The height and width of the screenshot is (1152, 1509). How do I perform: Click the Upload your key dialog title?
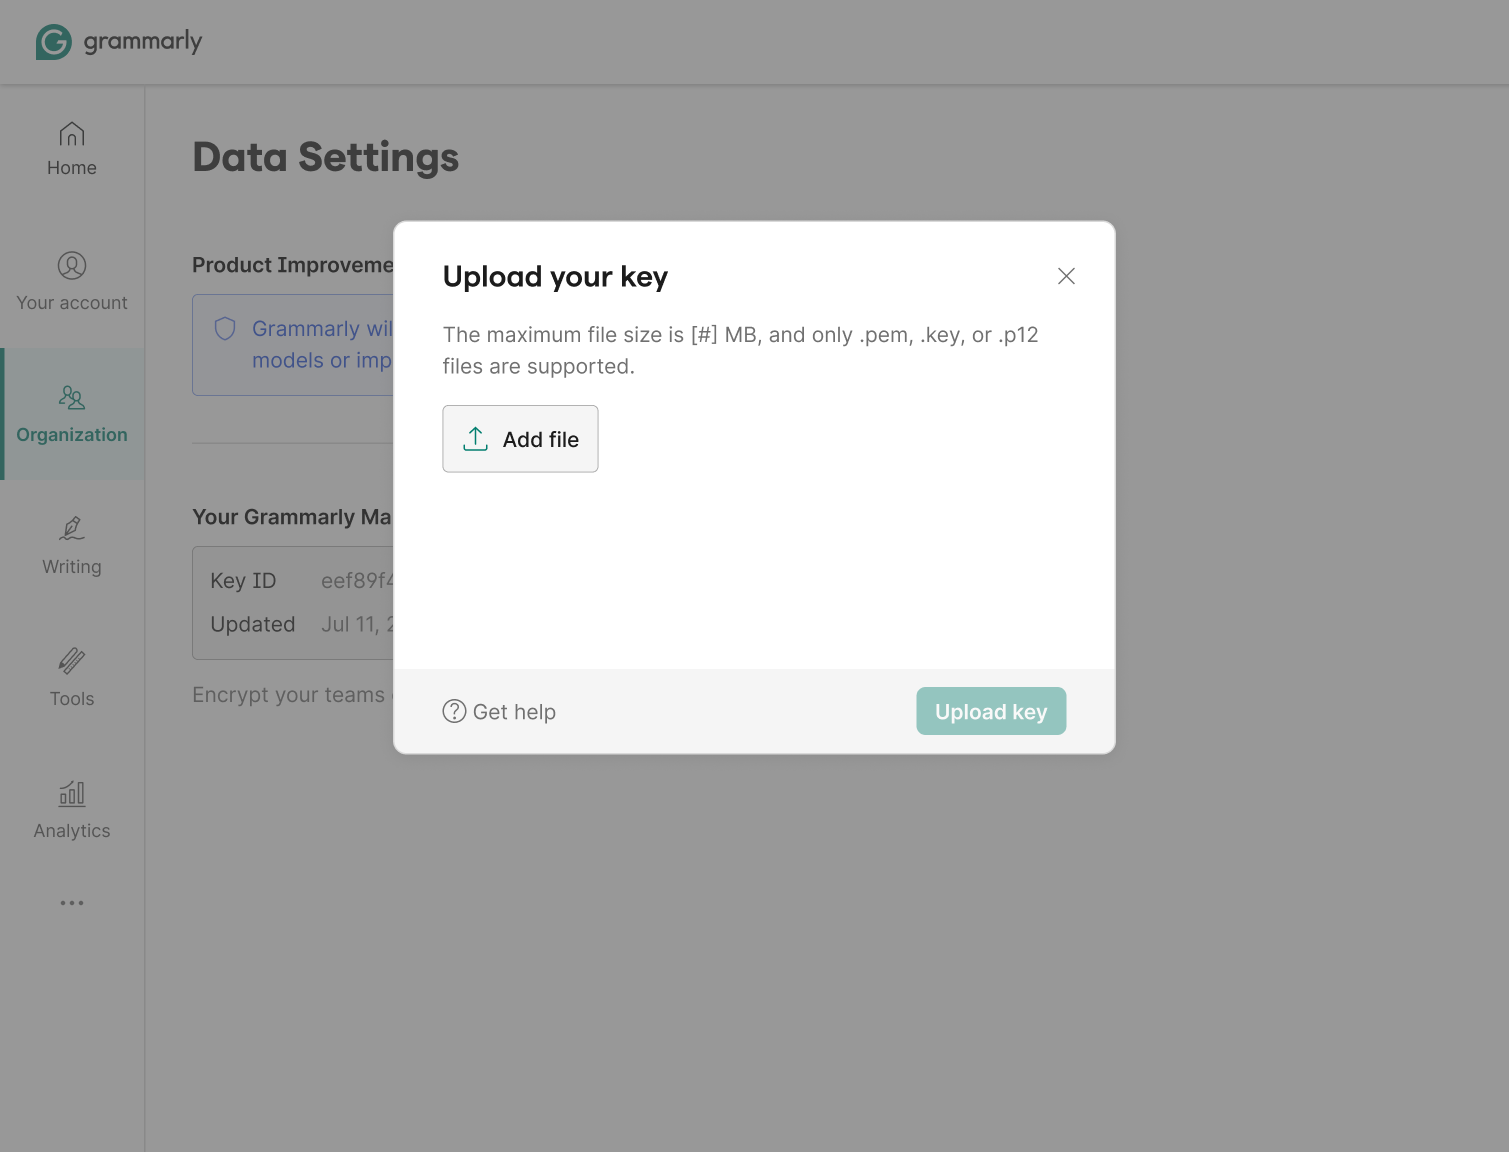pyautogui.click(x=555, y=277)
